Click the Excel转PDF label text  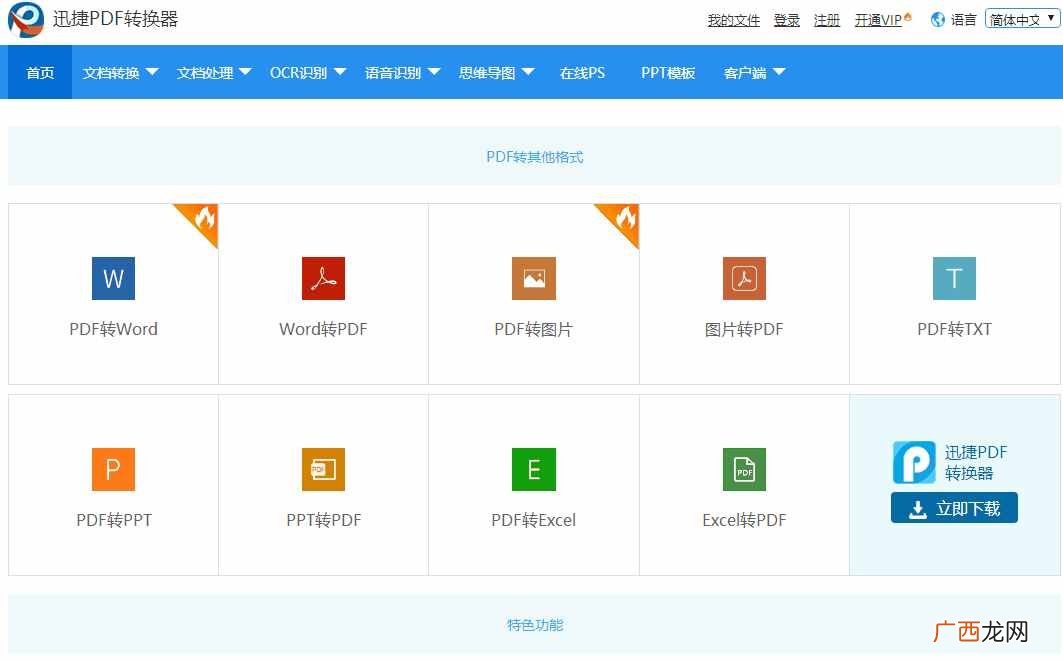point(744,520)
